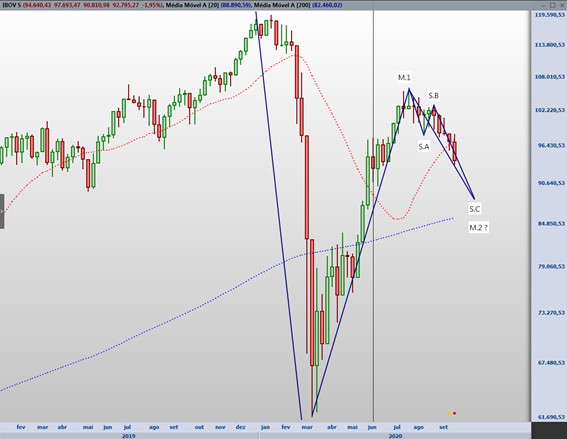Viewport: 567px width, 439px height.
Task: Click the 102.220,53 price scale label
Action: [550, 110]
